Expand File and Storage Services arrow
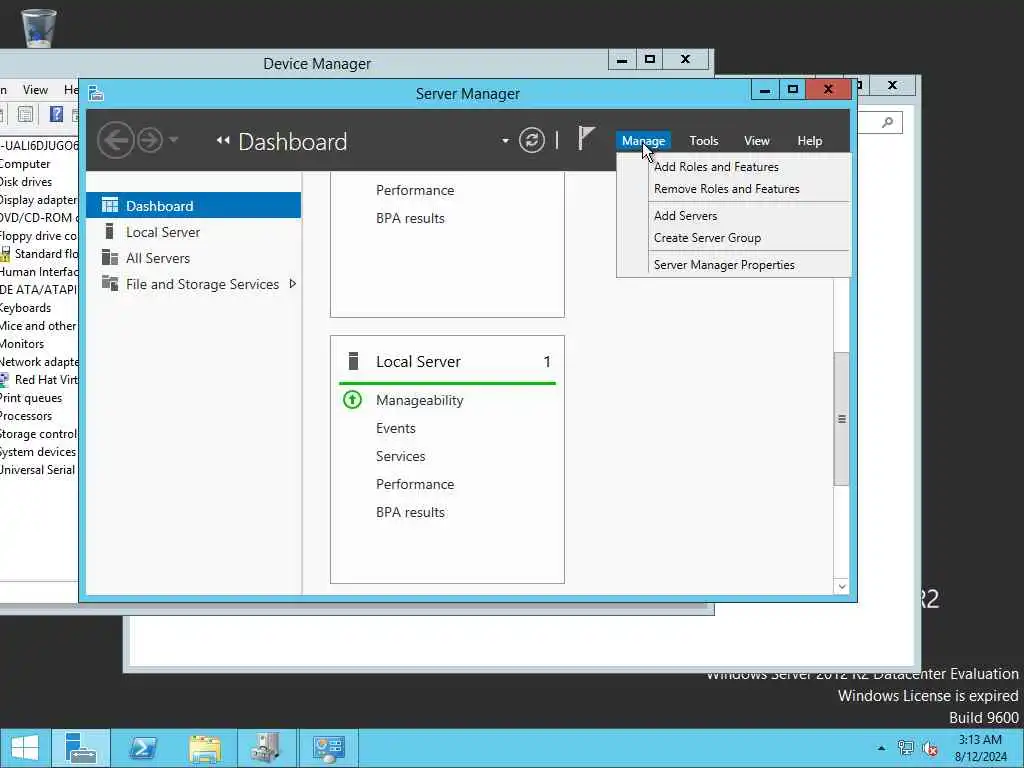 click(293, 283)
